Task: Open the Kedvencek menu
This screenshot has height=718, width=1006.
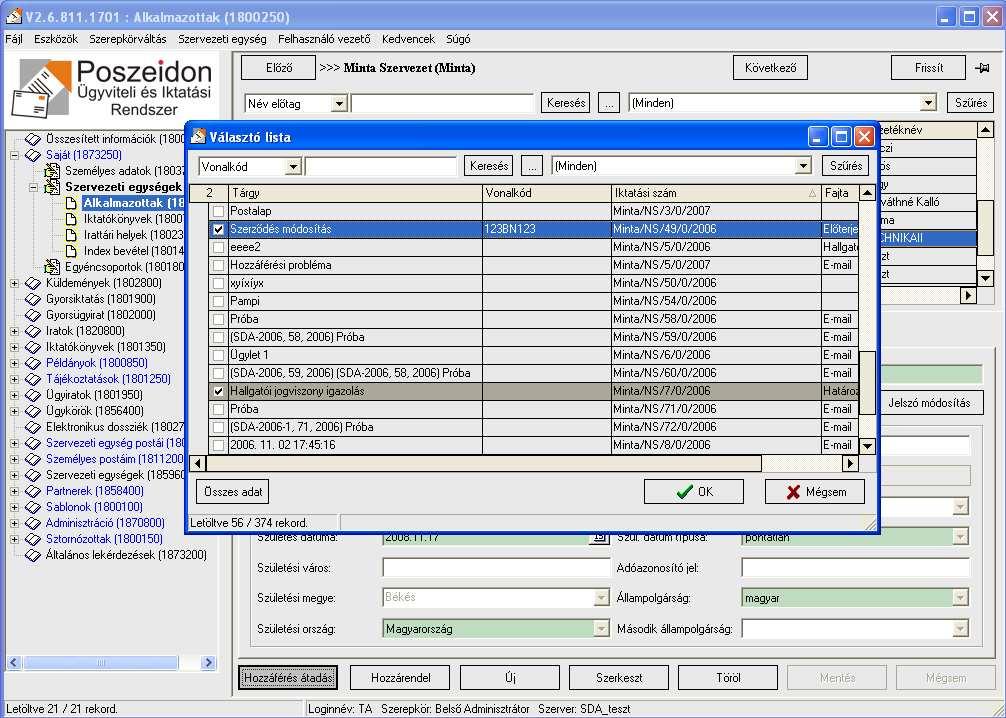Action: (408, 39)
